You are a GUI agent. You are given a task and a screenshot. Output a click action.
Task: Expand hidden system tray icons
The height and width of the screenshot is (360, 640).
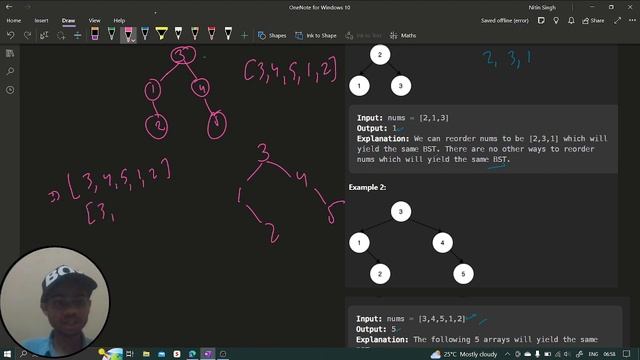coord(507,354)
